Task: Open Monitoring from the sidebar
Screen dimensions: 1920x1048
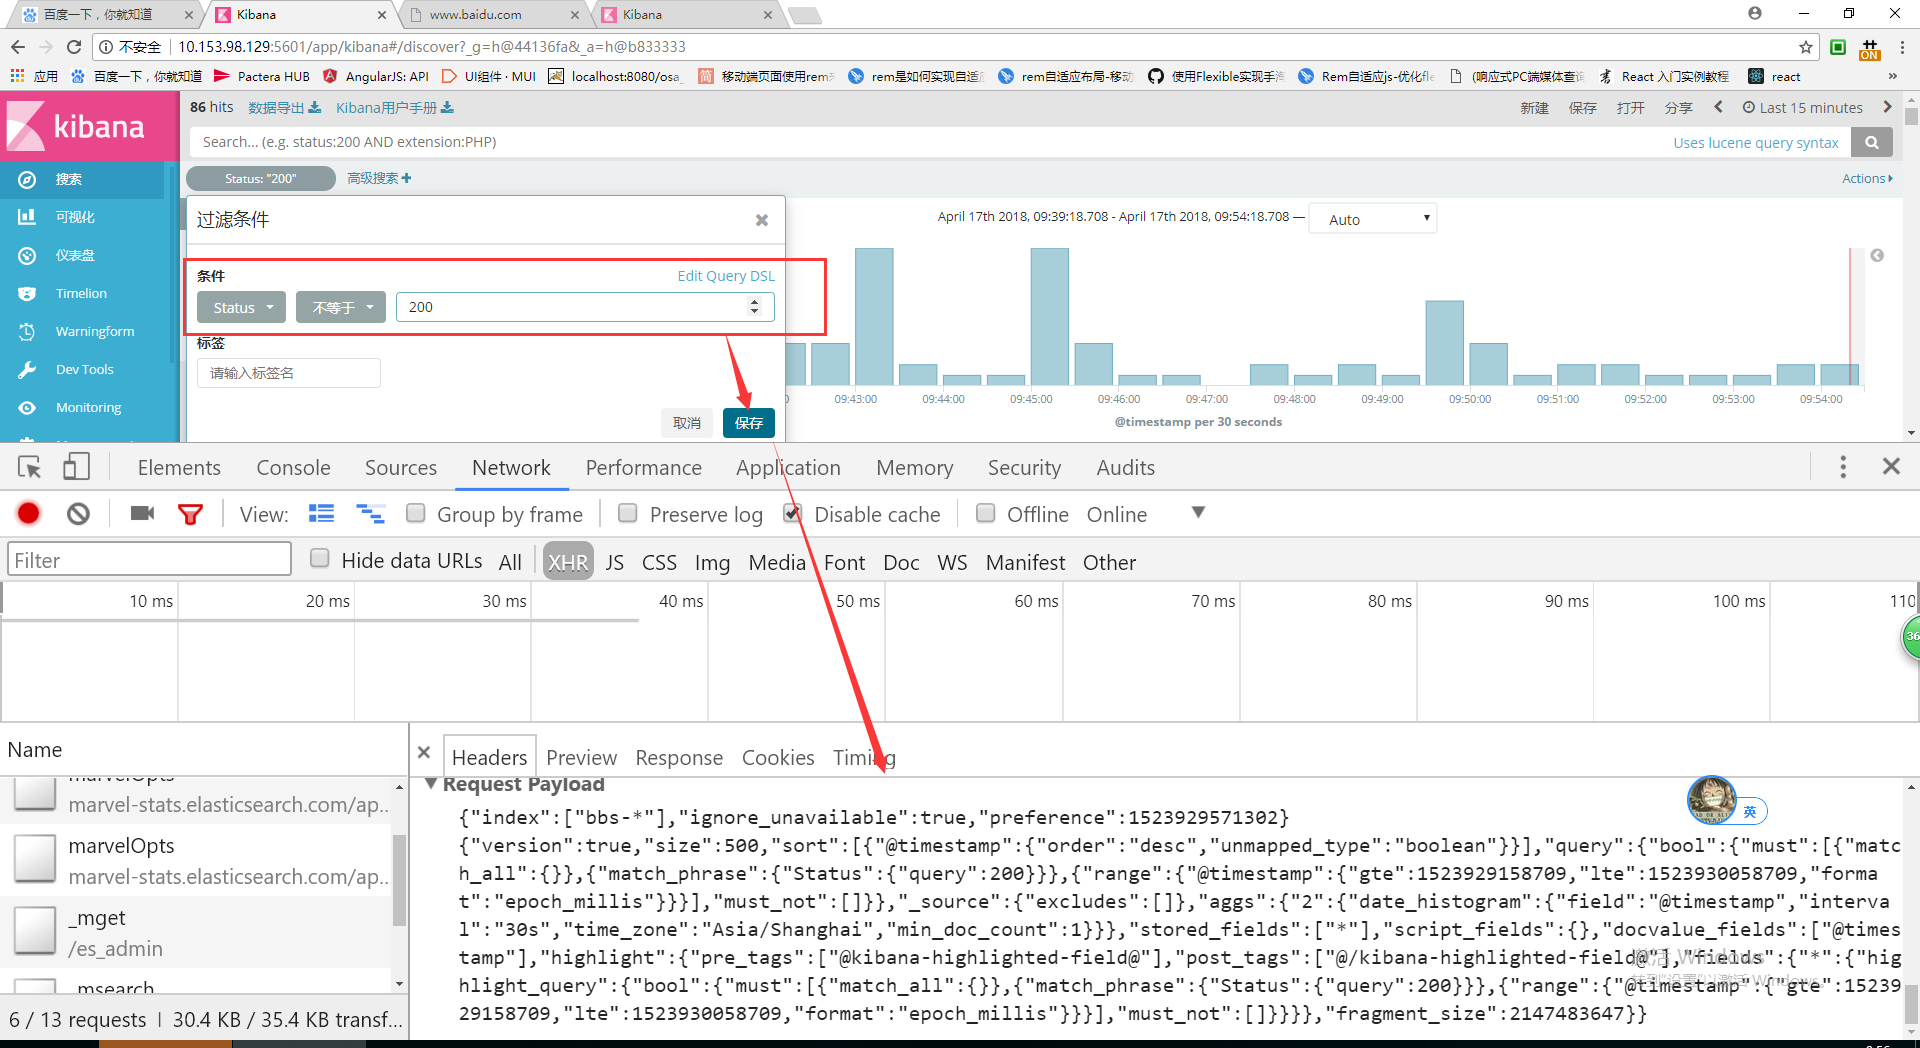Action: coord(88,407)
